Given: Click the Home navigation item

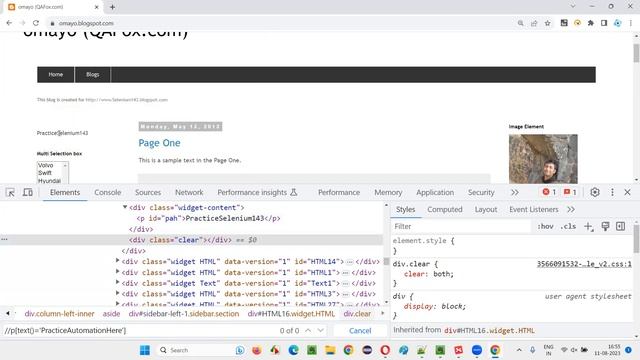Looking at the screenshot, I should 56,75.
